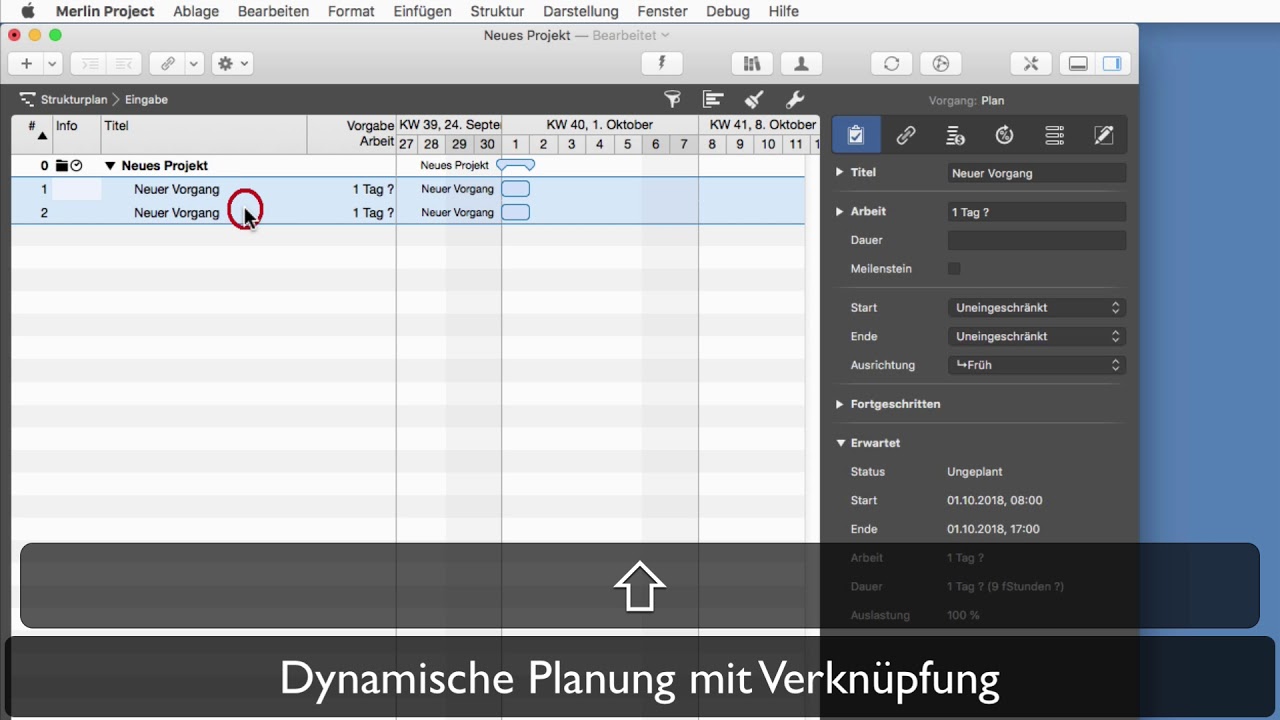Click the Titel column header
1280x720 pixels.
204,134
